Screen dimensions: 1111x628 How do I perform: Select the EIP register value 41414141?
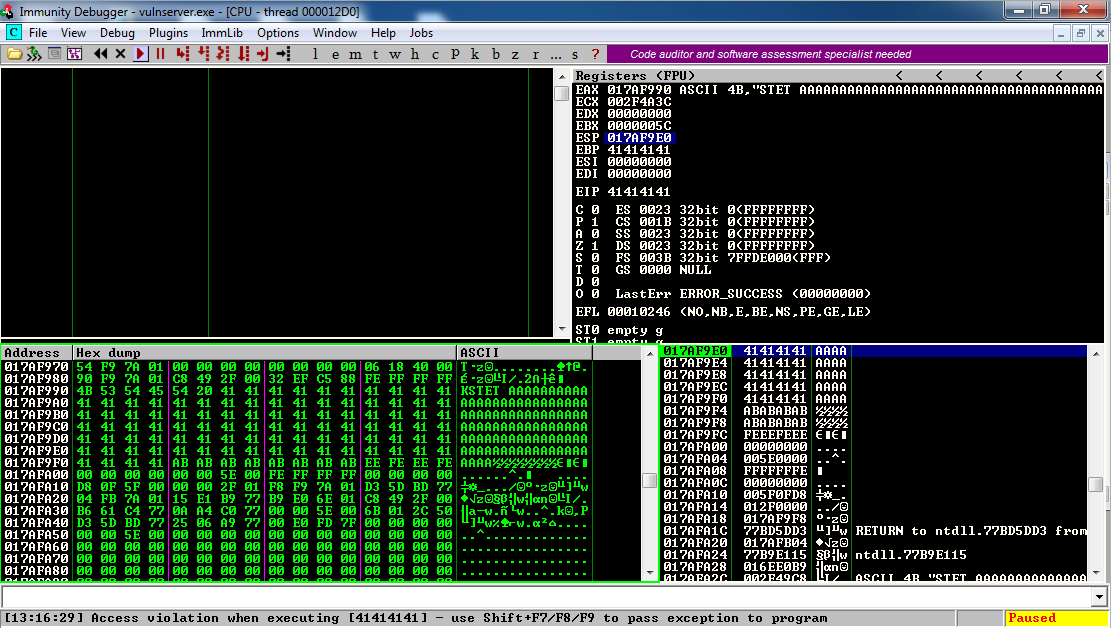click(638, 191)
